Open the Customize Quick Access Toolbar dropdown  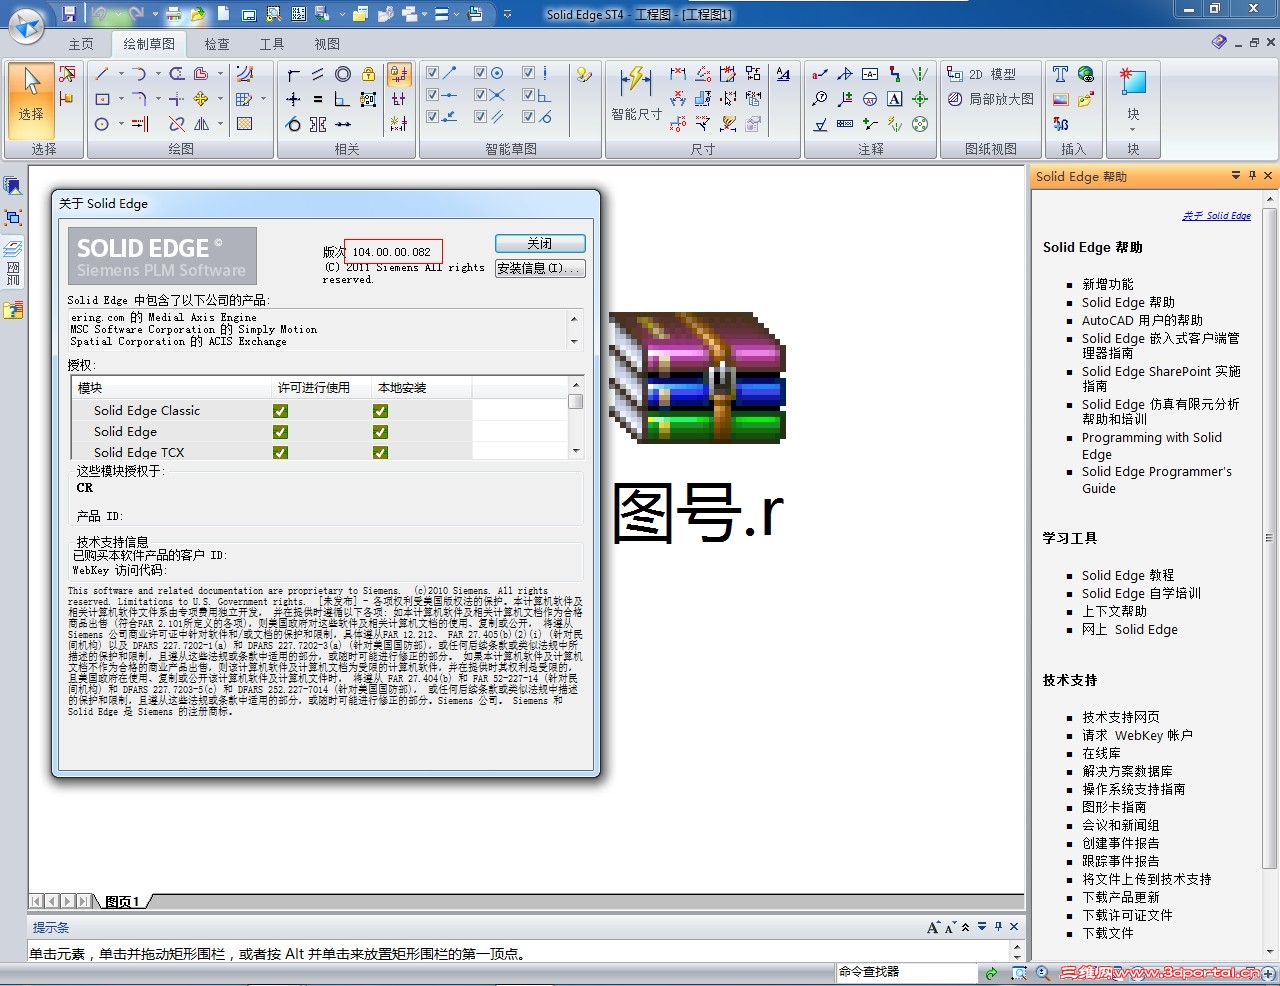[507, 15]
